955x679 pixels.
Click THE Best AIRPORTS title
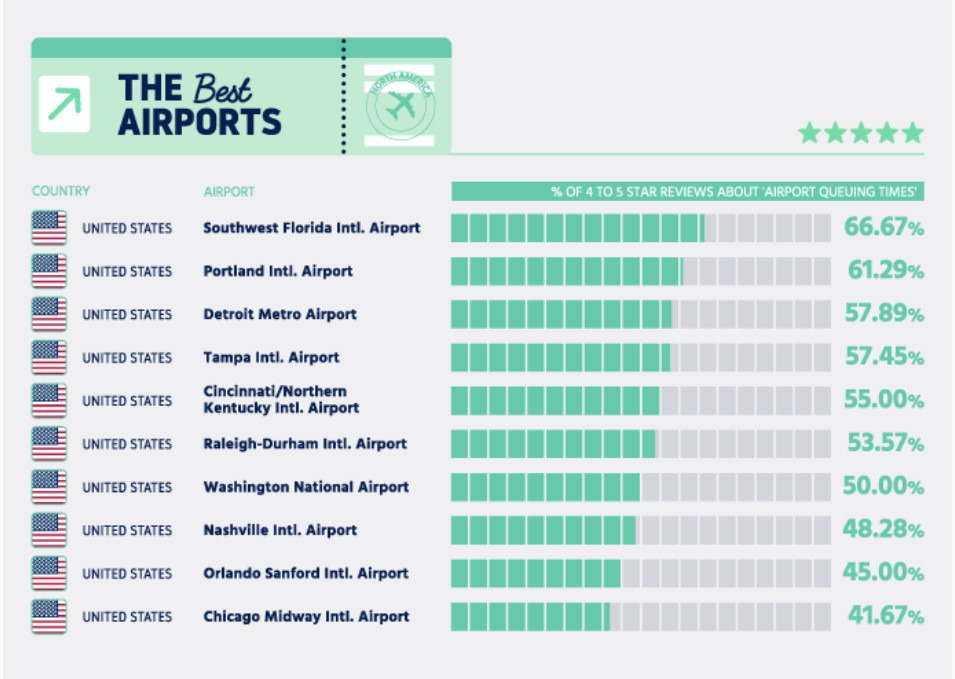pos(200,105)
